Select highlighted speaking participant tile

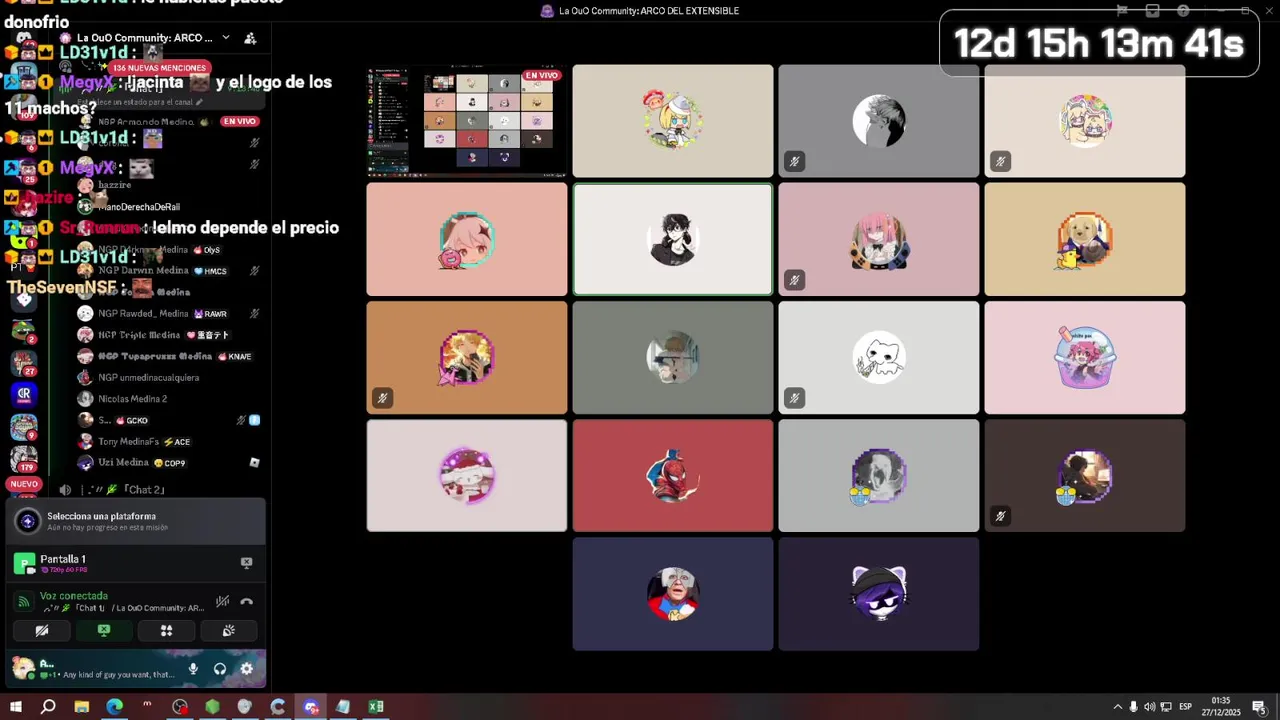(x=673, y=239)
